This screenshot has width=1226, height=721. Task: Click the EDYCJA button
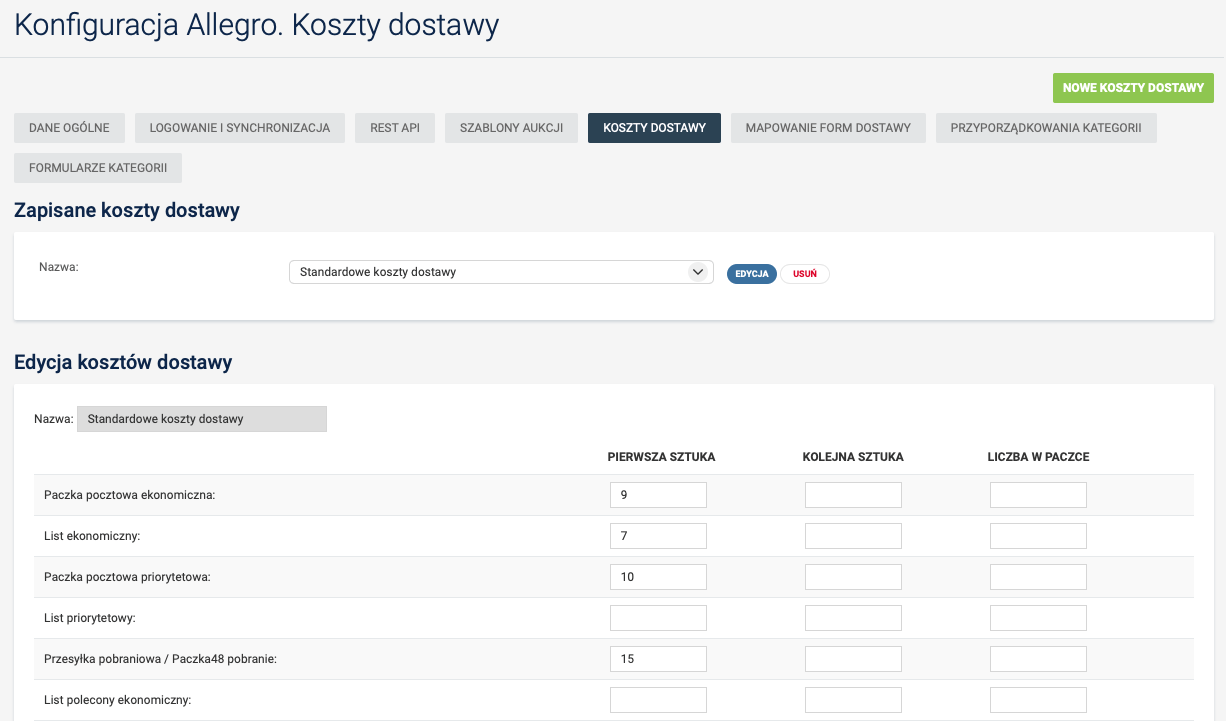752,274
